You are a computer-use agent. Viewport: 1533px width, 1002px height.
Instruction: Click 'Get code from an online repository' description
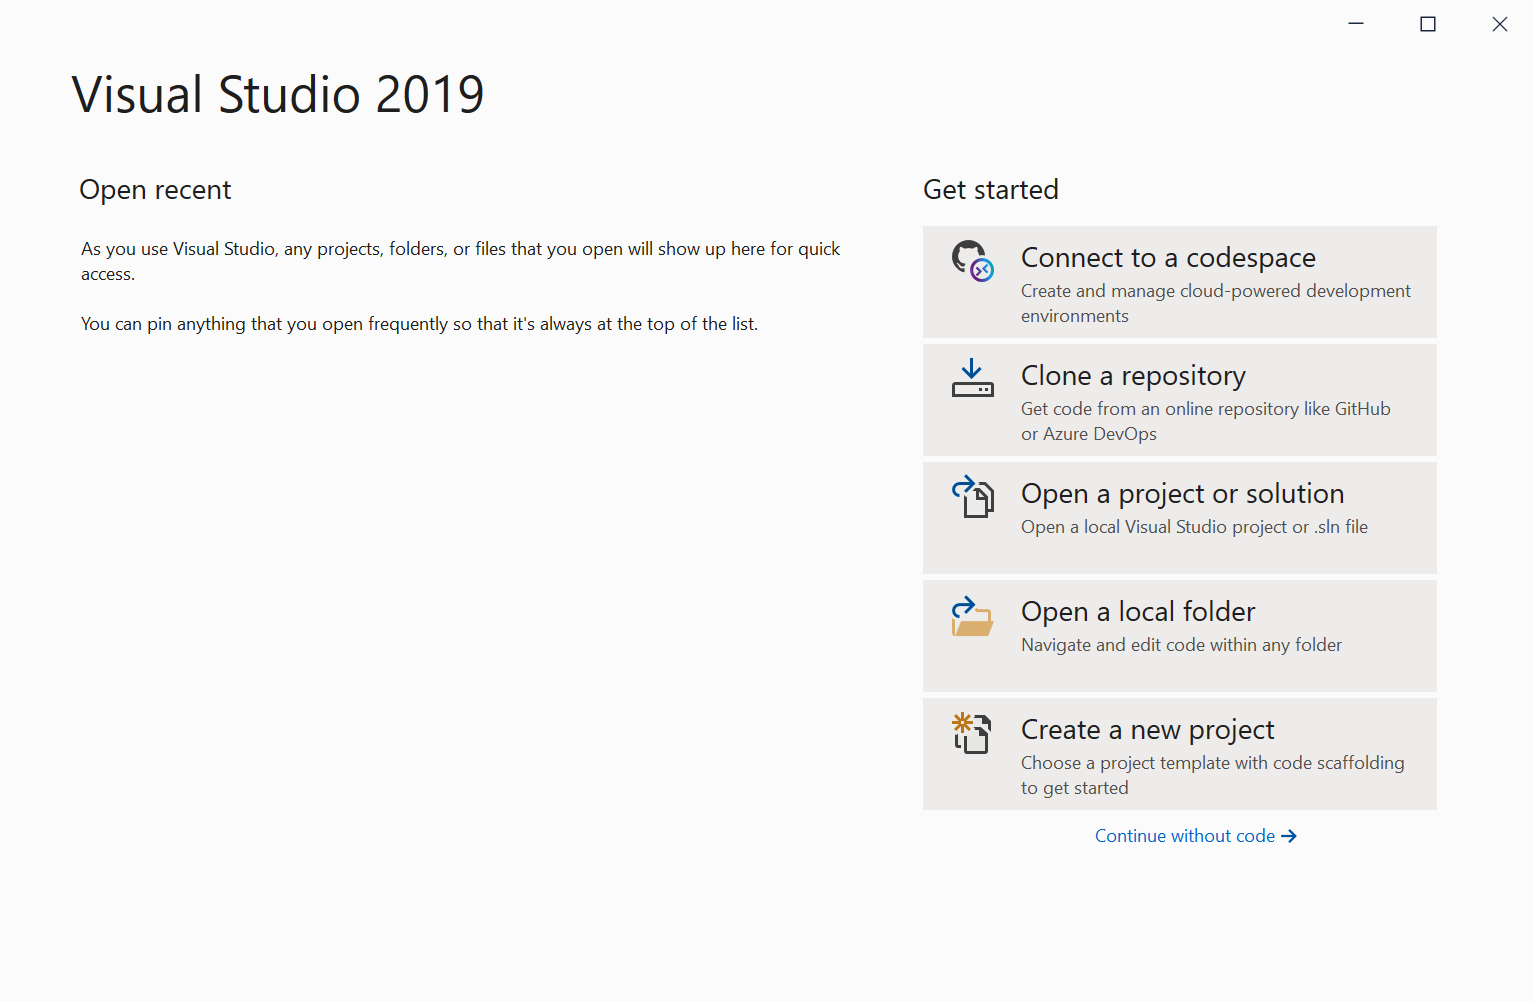[1206, 421]
